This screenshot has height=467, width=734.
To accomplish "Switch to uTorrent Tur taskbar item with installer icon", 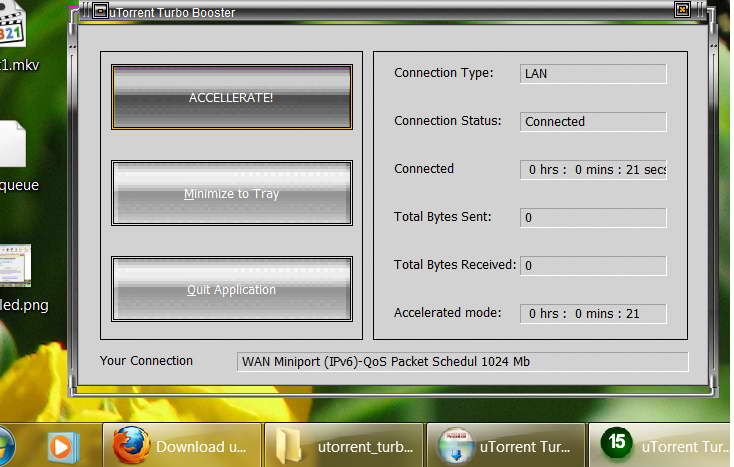I will (506, 445).
